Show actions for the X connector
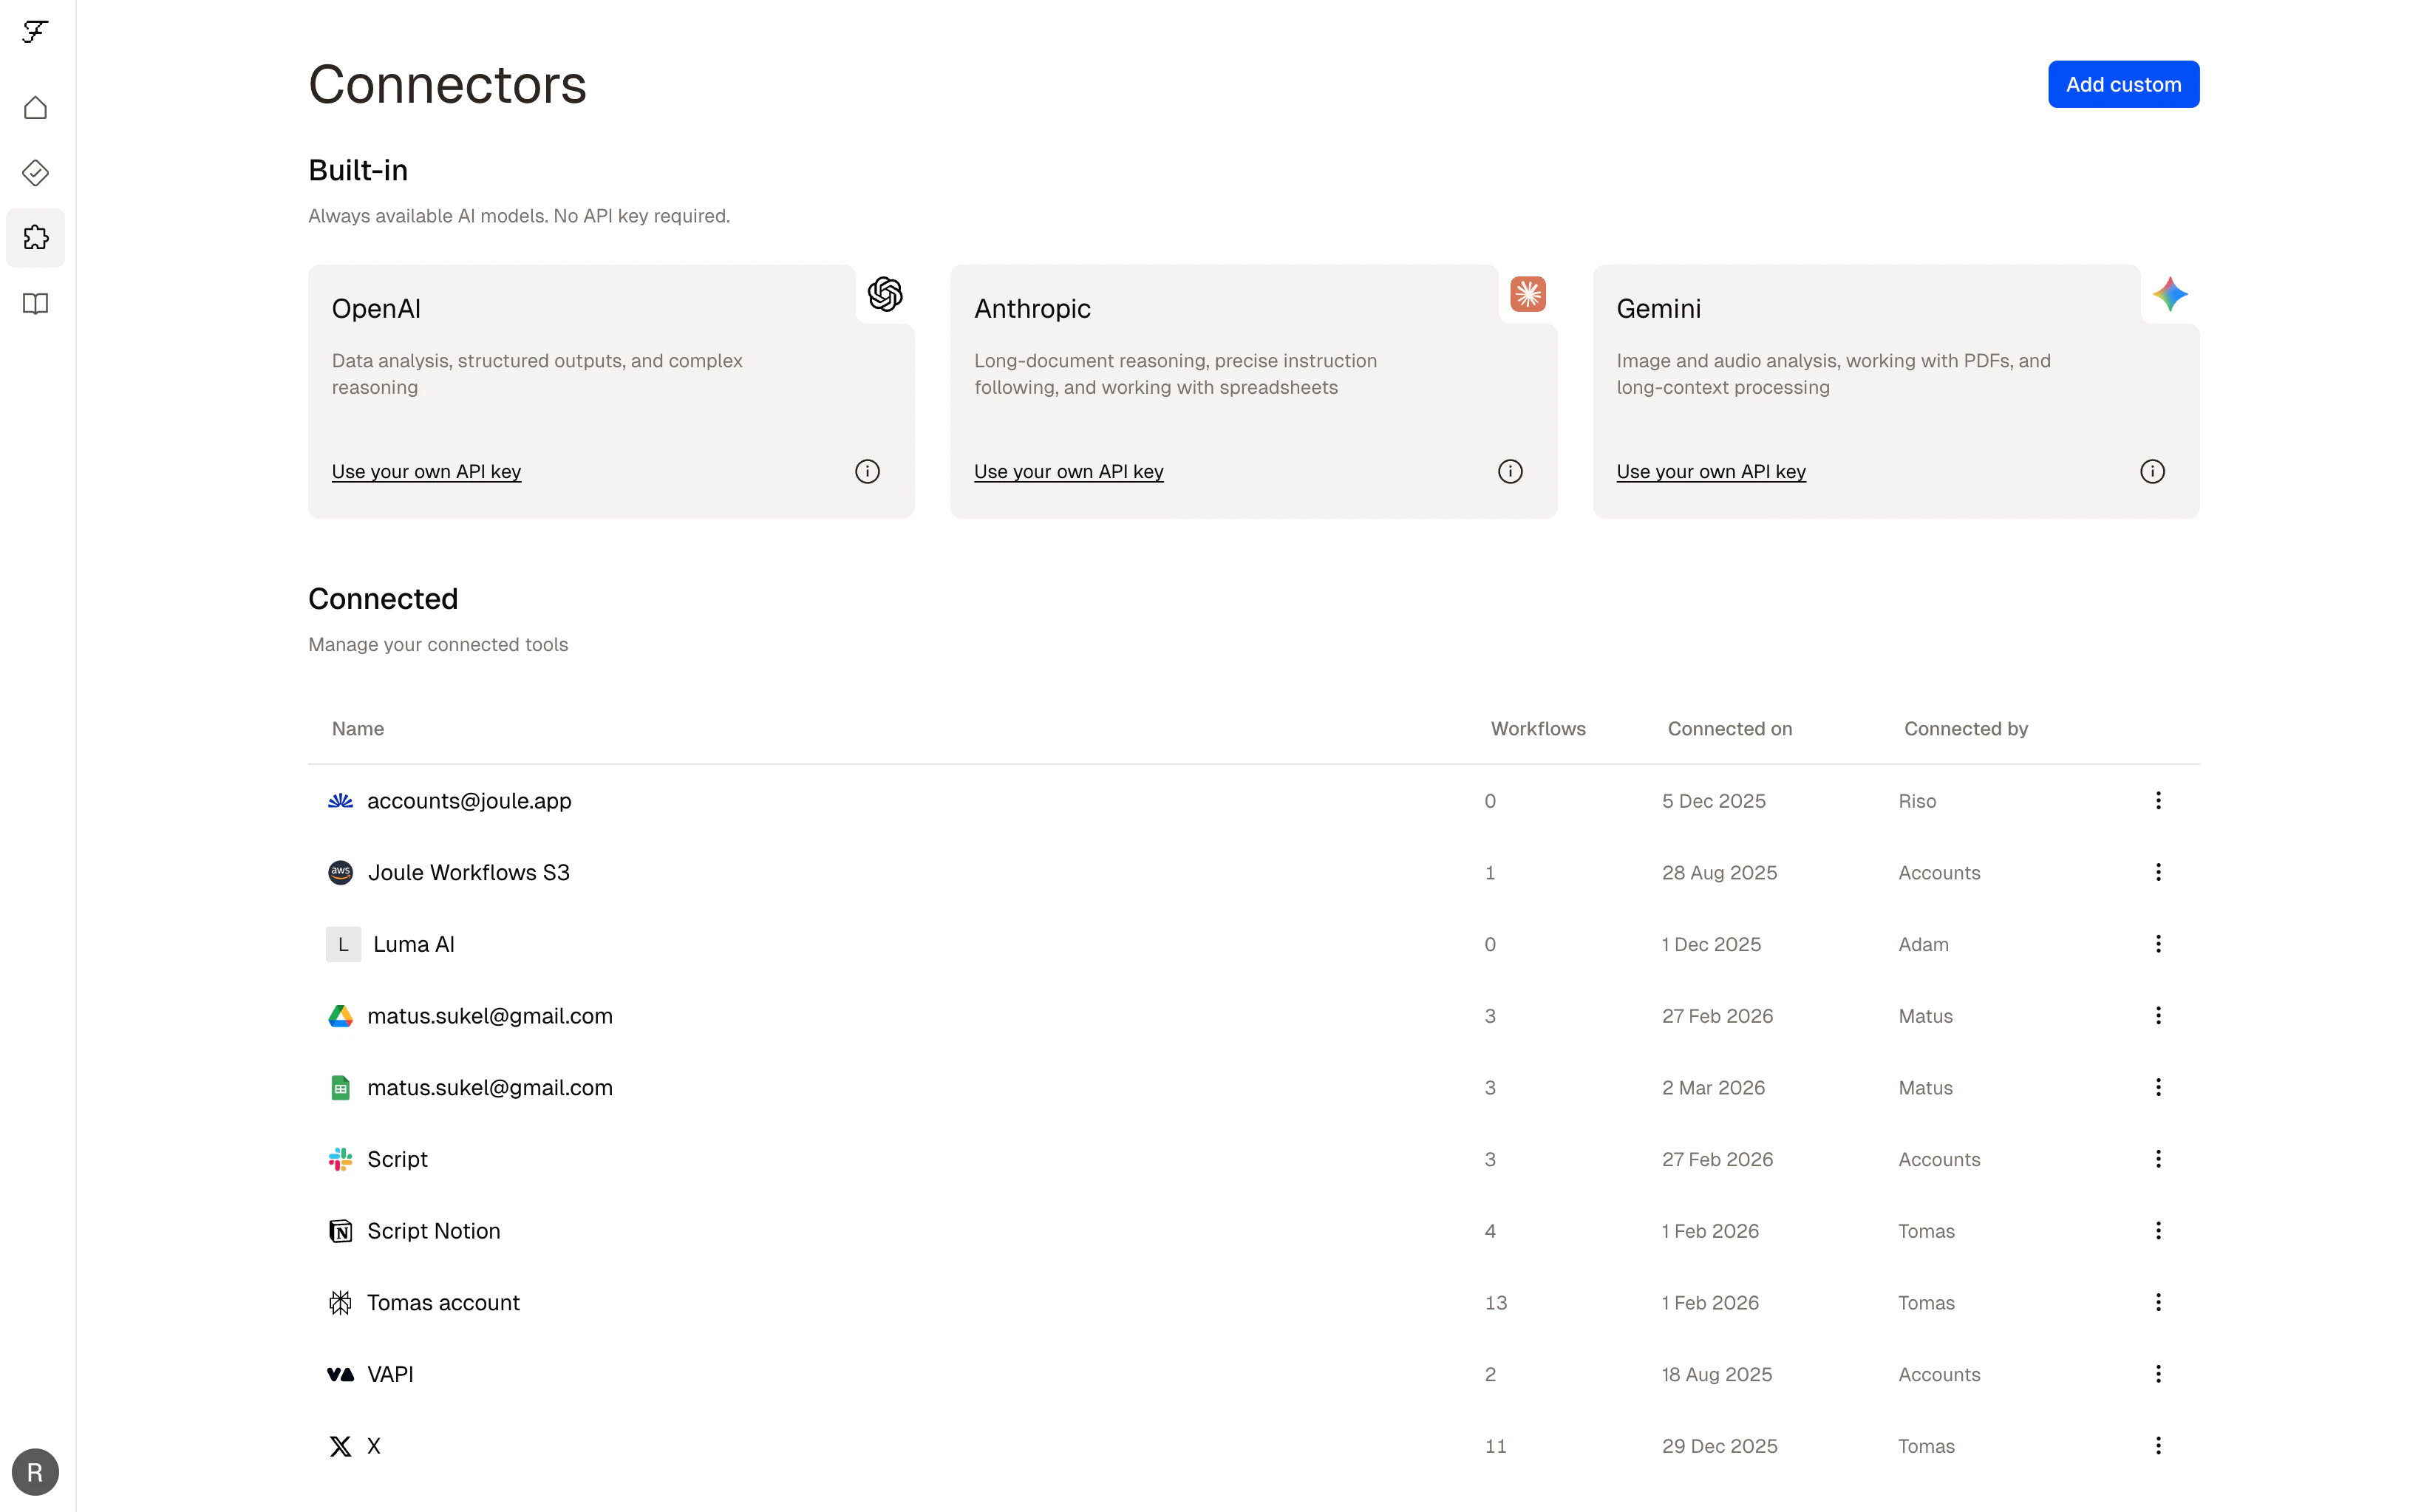This screenshot has height=1512, width=2424. [x=2158, y=1445]
